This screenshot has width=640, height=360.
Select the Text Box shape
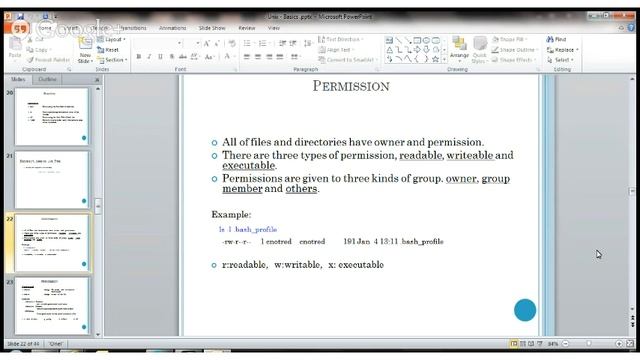coord(389,40)
